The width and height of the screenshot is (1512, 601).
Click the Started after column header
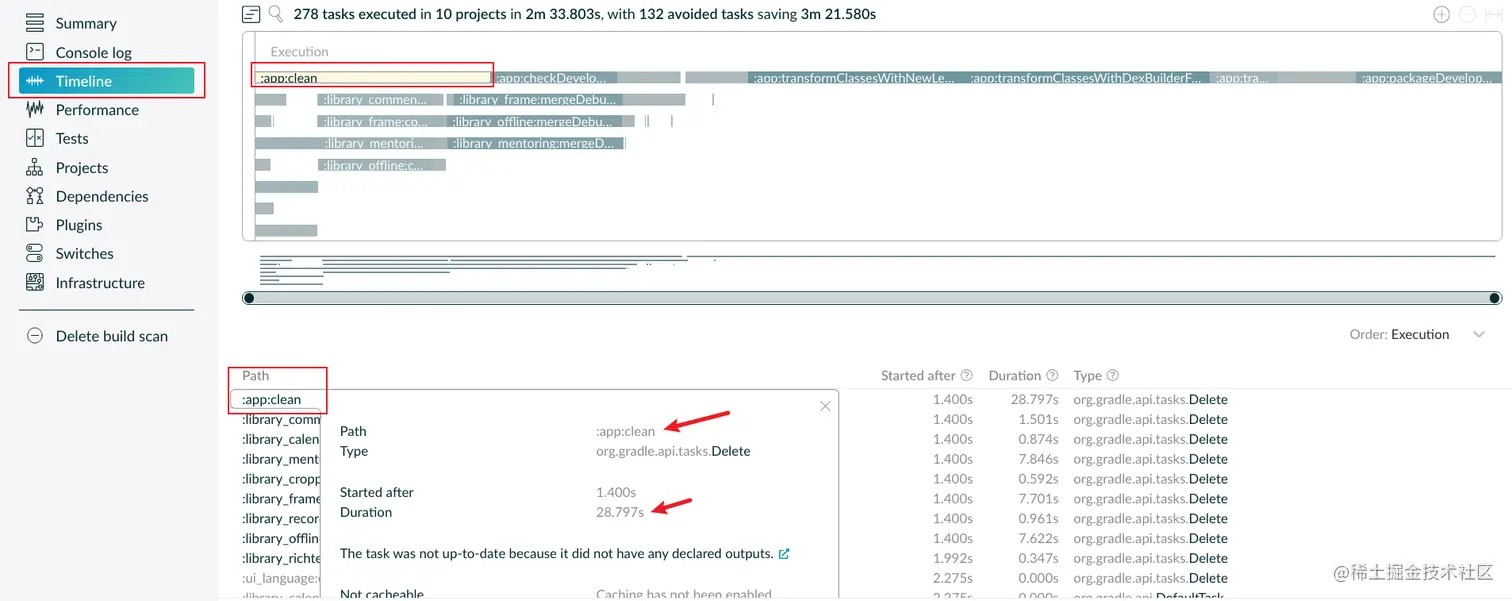click(x=918, y=376)
